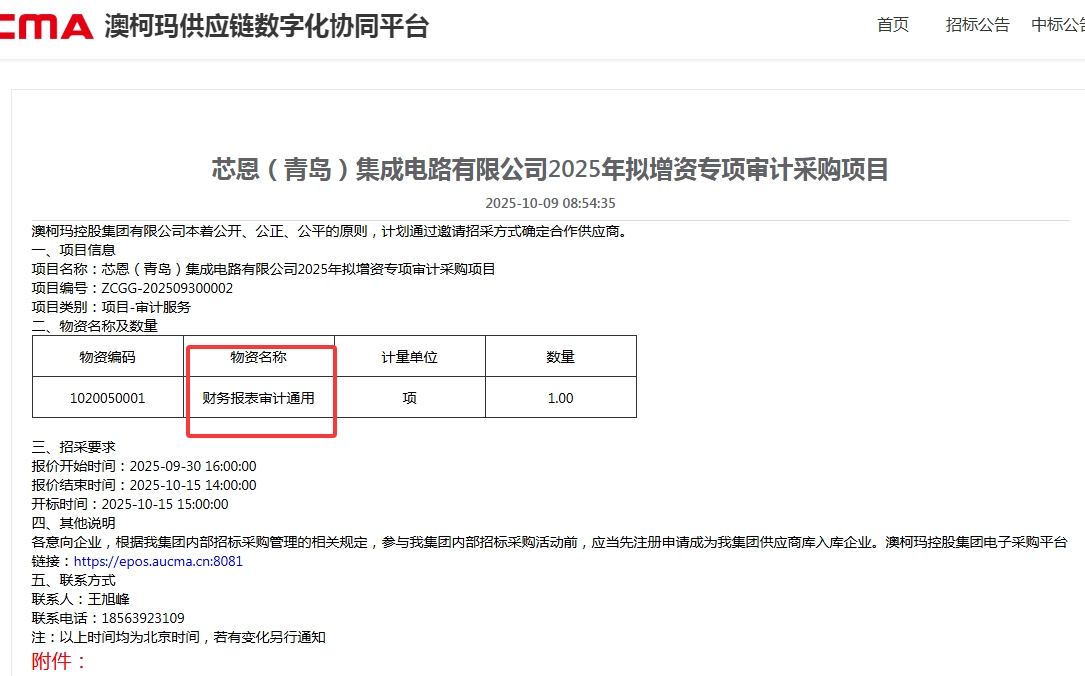This screenshot has width=1085, height=676.
Task: Click the AUCMA logo
Action: [46, 26]
